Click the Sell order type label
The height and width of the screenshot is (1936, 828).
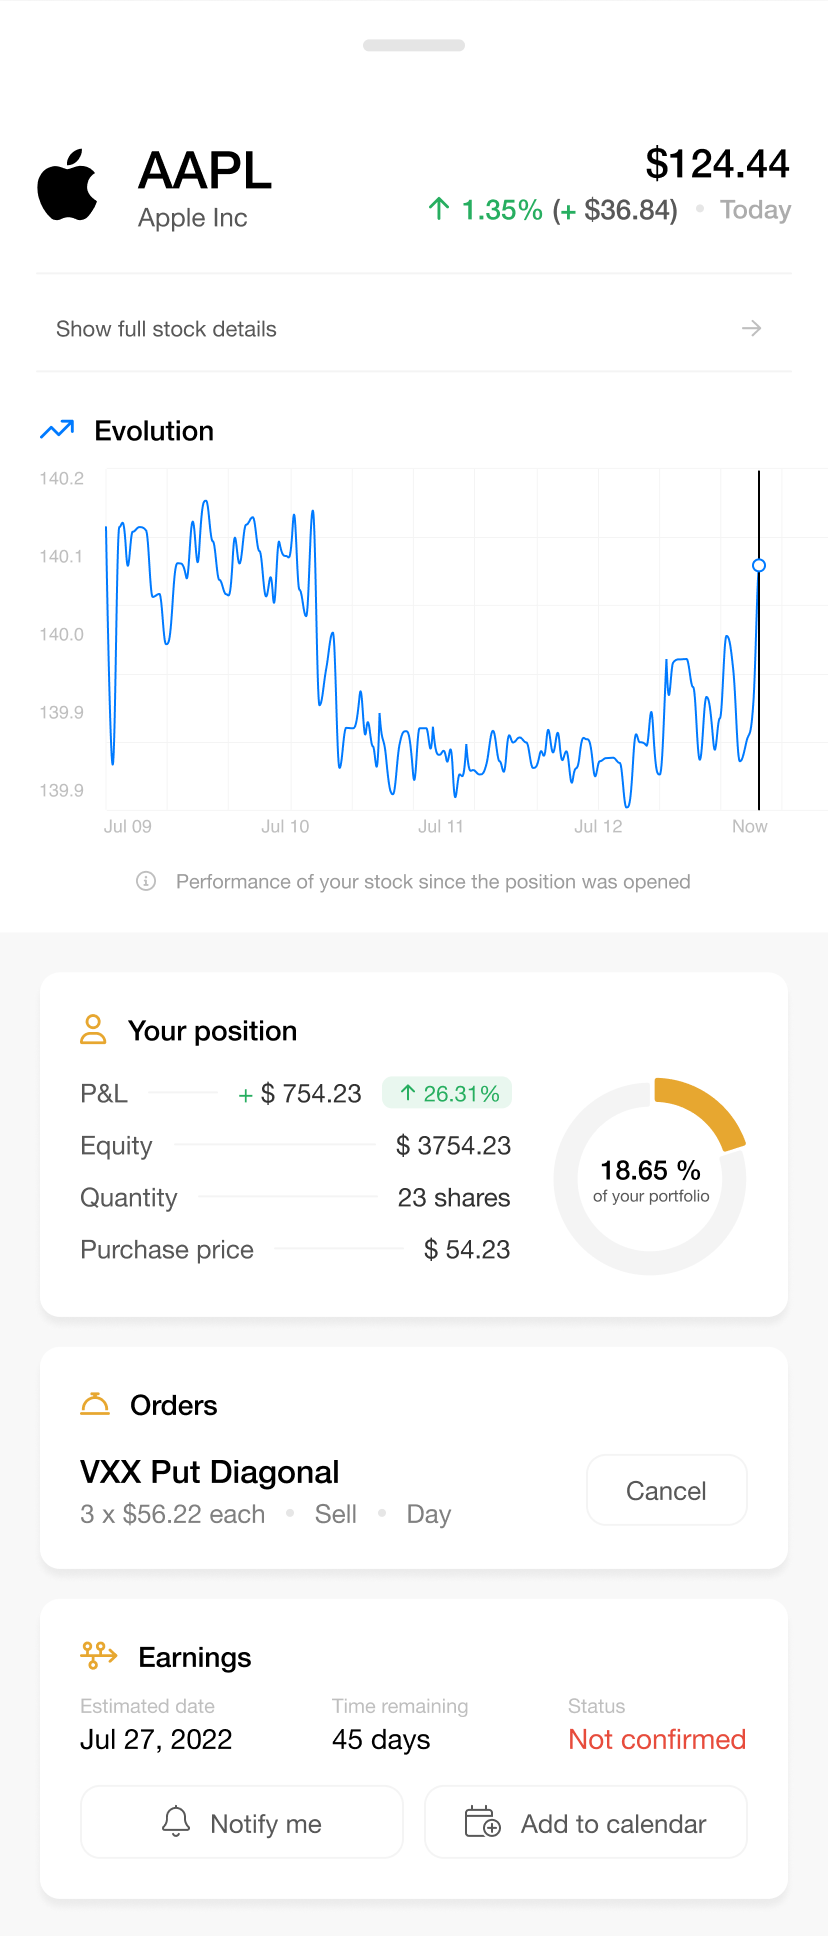click(336, 1514)
